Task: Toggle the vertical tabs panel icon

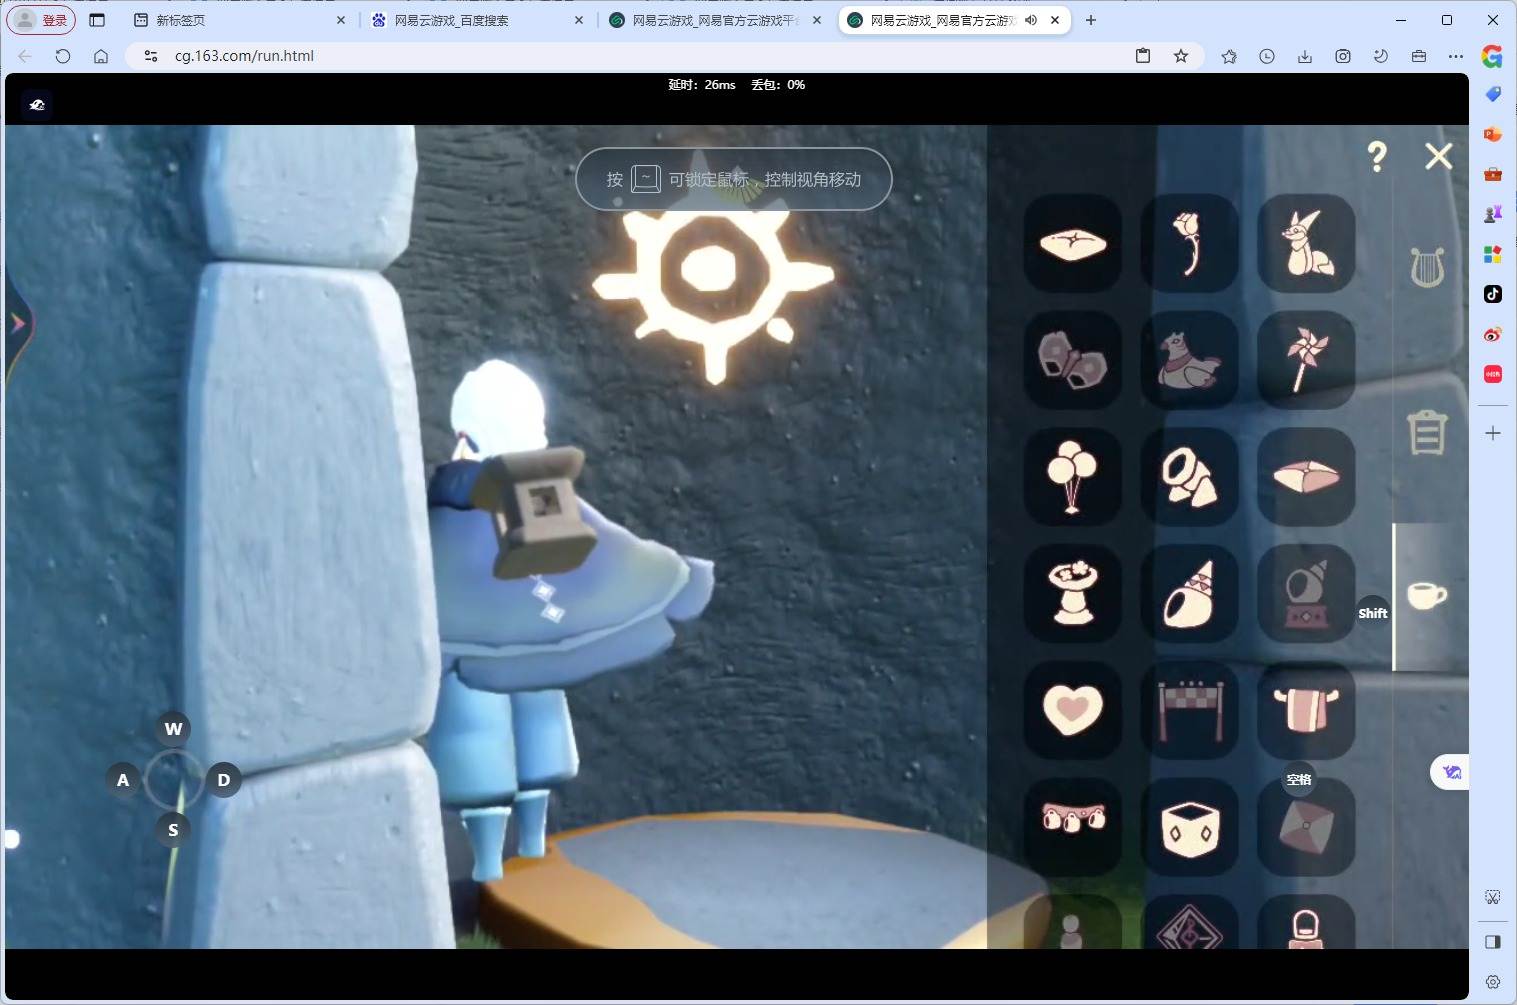Action: 97,20
